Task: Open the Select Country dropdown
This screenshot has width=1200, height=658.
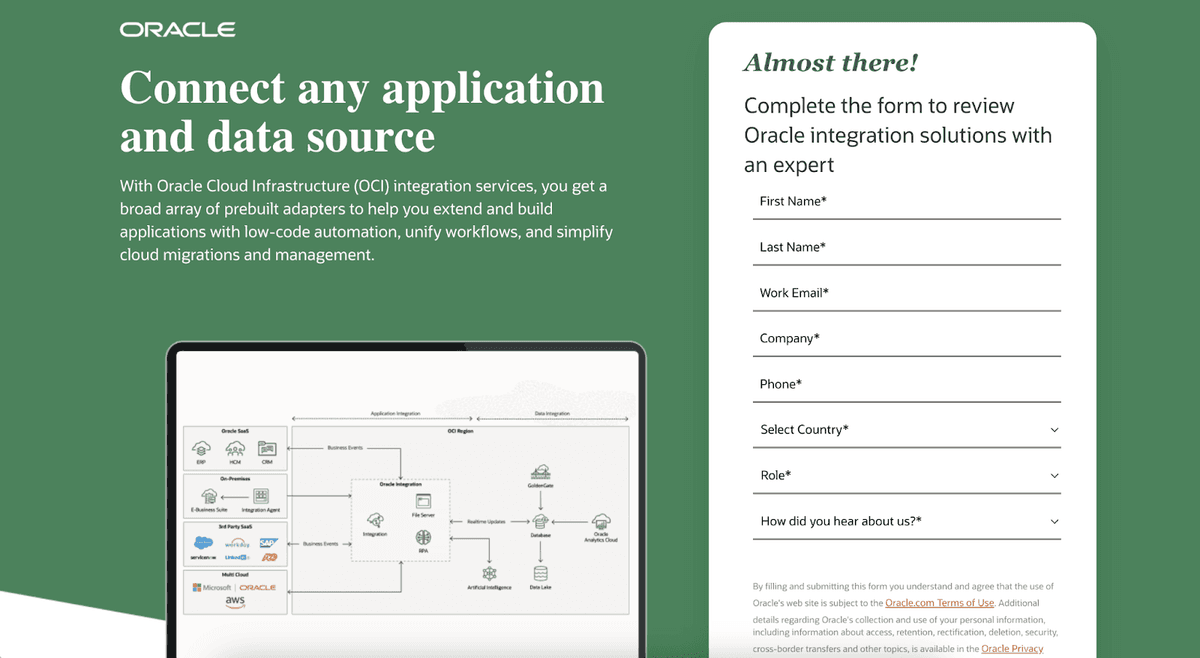Action: pos(906,430)
